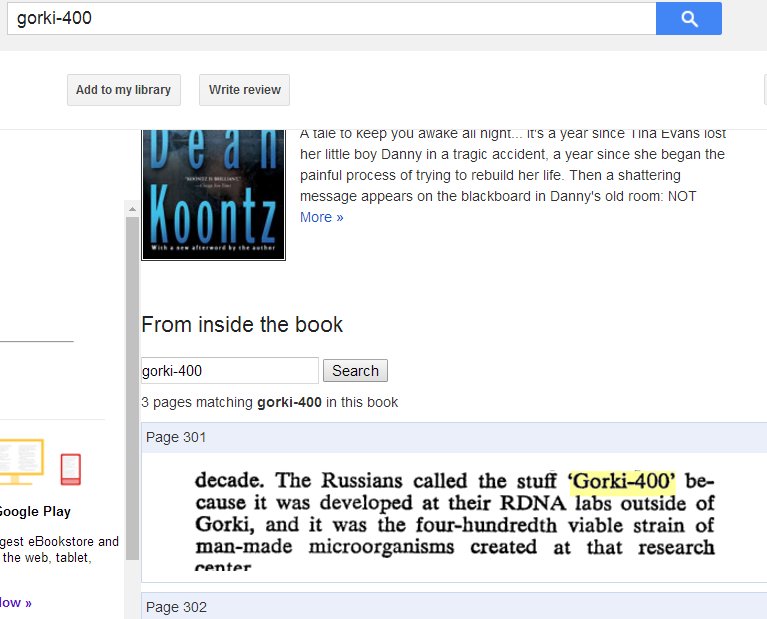Expand the description with More »

click(321, 217)
